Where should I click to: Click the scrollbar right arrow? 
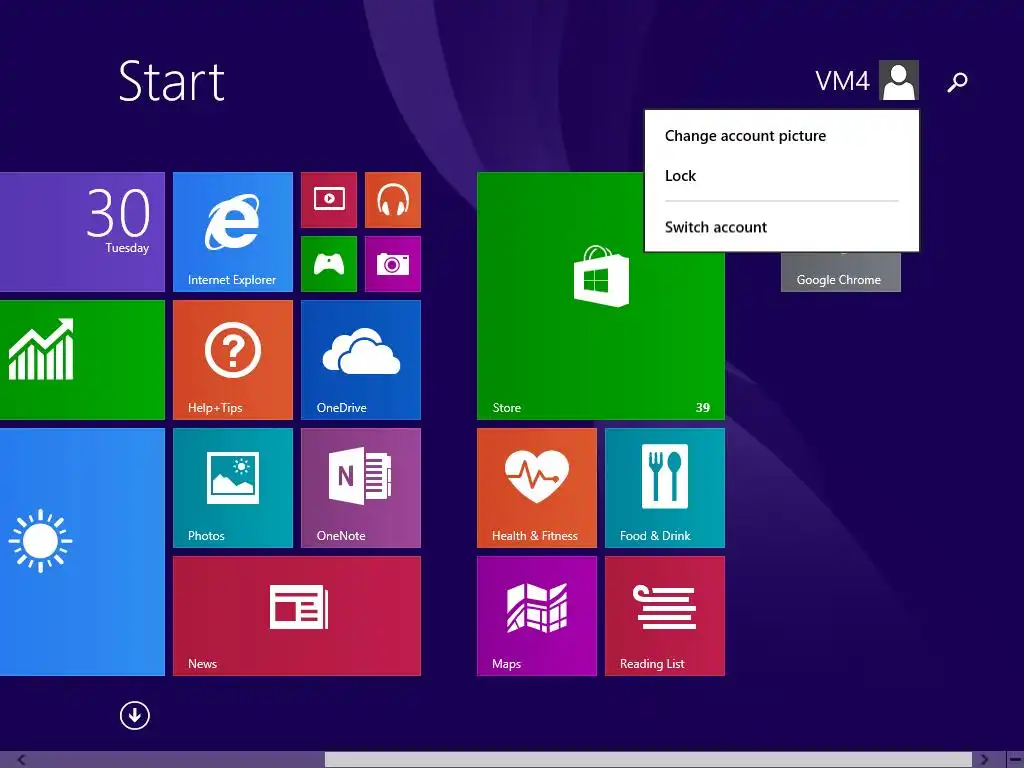984,760
